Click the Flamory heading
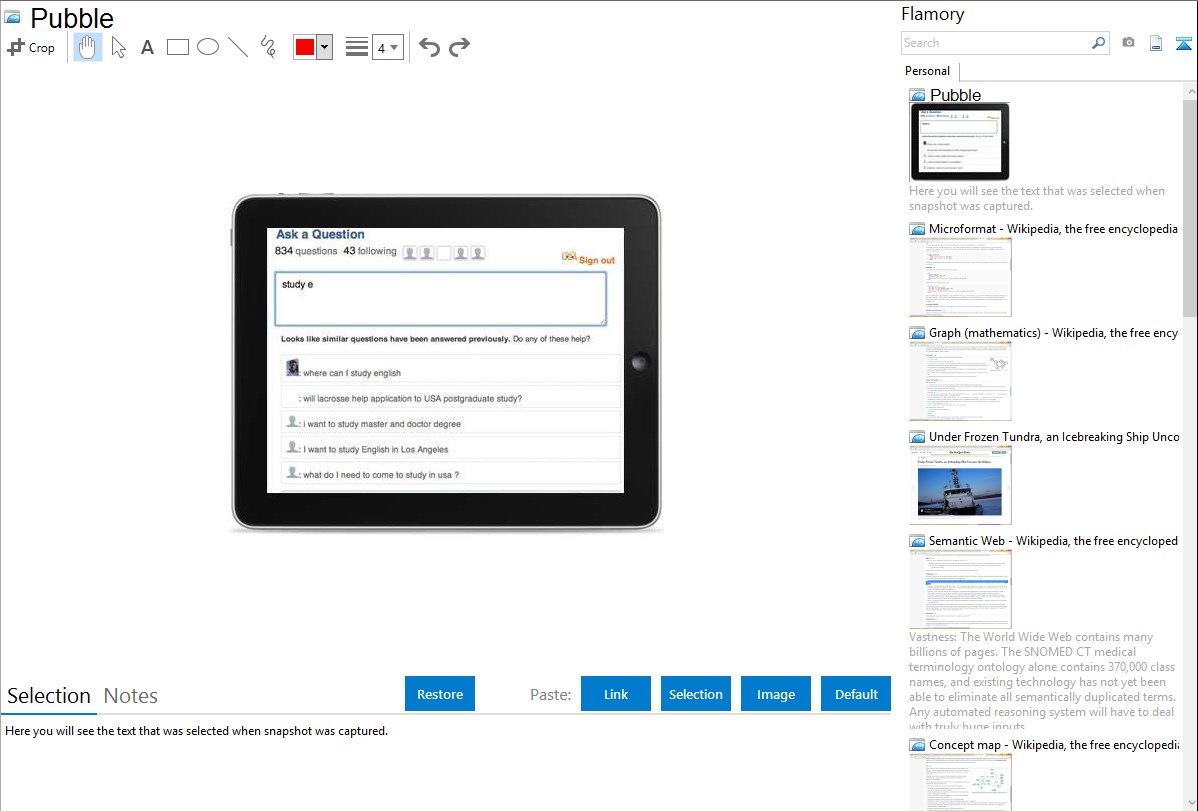Viewport: 1198px width, 811px height. pyautogui.click(x=932, y=14)
